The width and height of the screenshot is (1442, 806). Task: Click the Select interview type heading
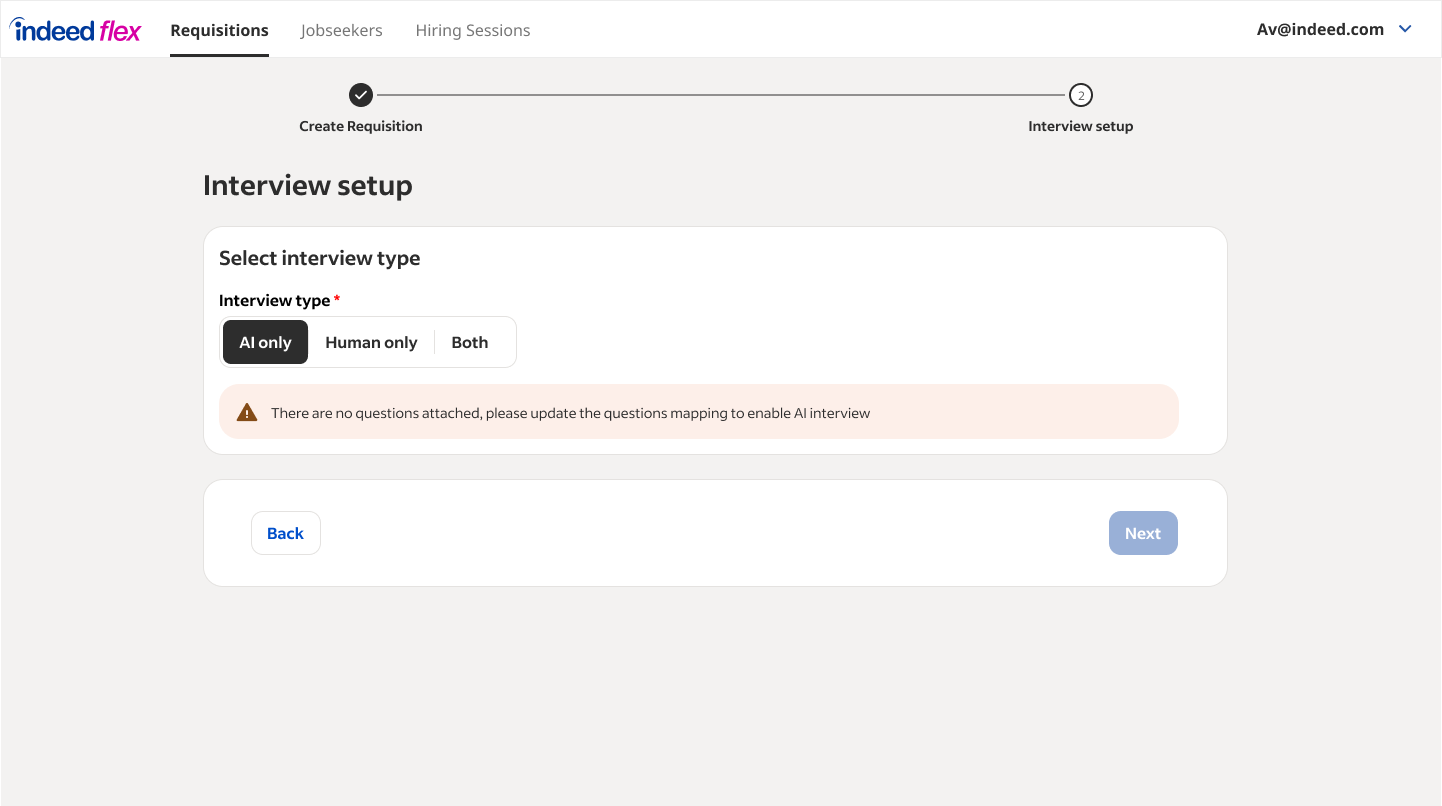tap(319, 258)
